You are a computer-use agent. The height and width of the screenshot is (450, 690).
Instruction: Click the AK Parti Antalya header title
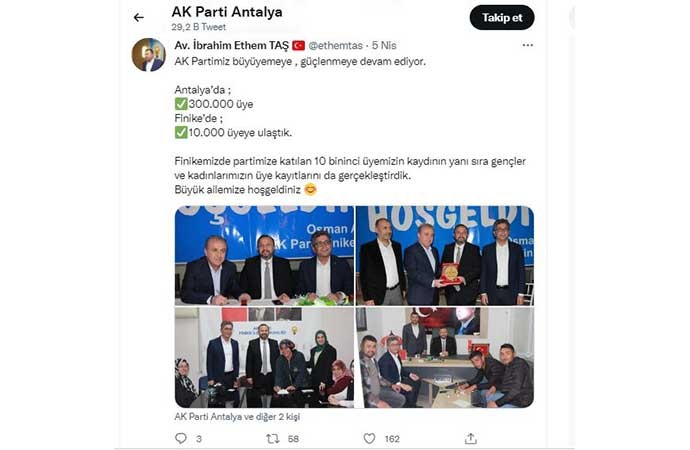227,12
